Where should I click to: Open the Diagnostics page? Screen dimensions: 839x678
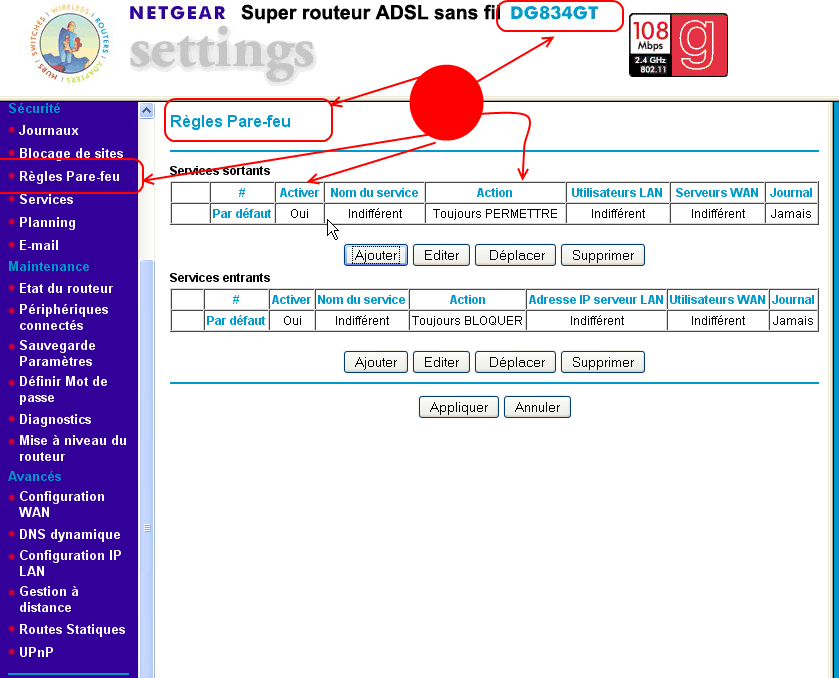tap(55, 420)
